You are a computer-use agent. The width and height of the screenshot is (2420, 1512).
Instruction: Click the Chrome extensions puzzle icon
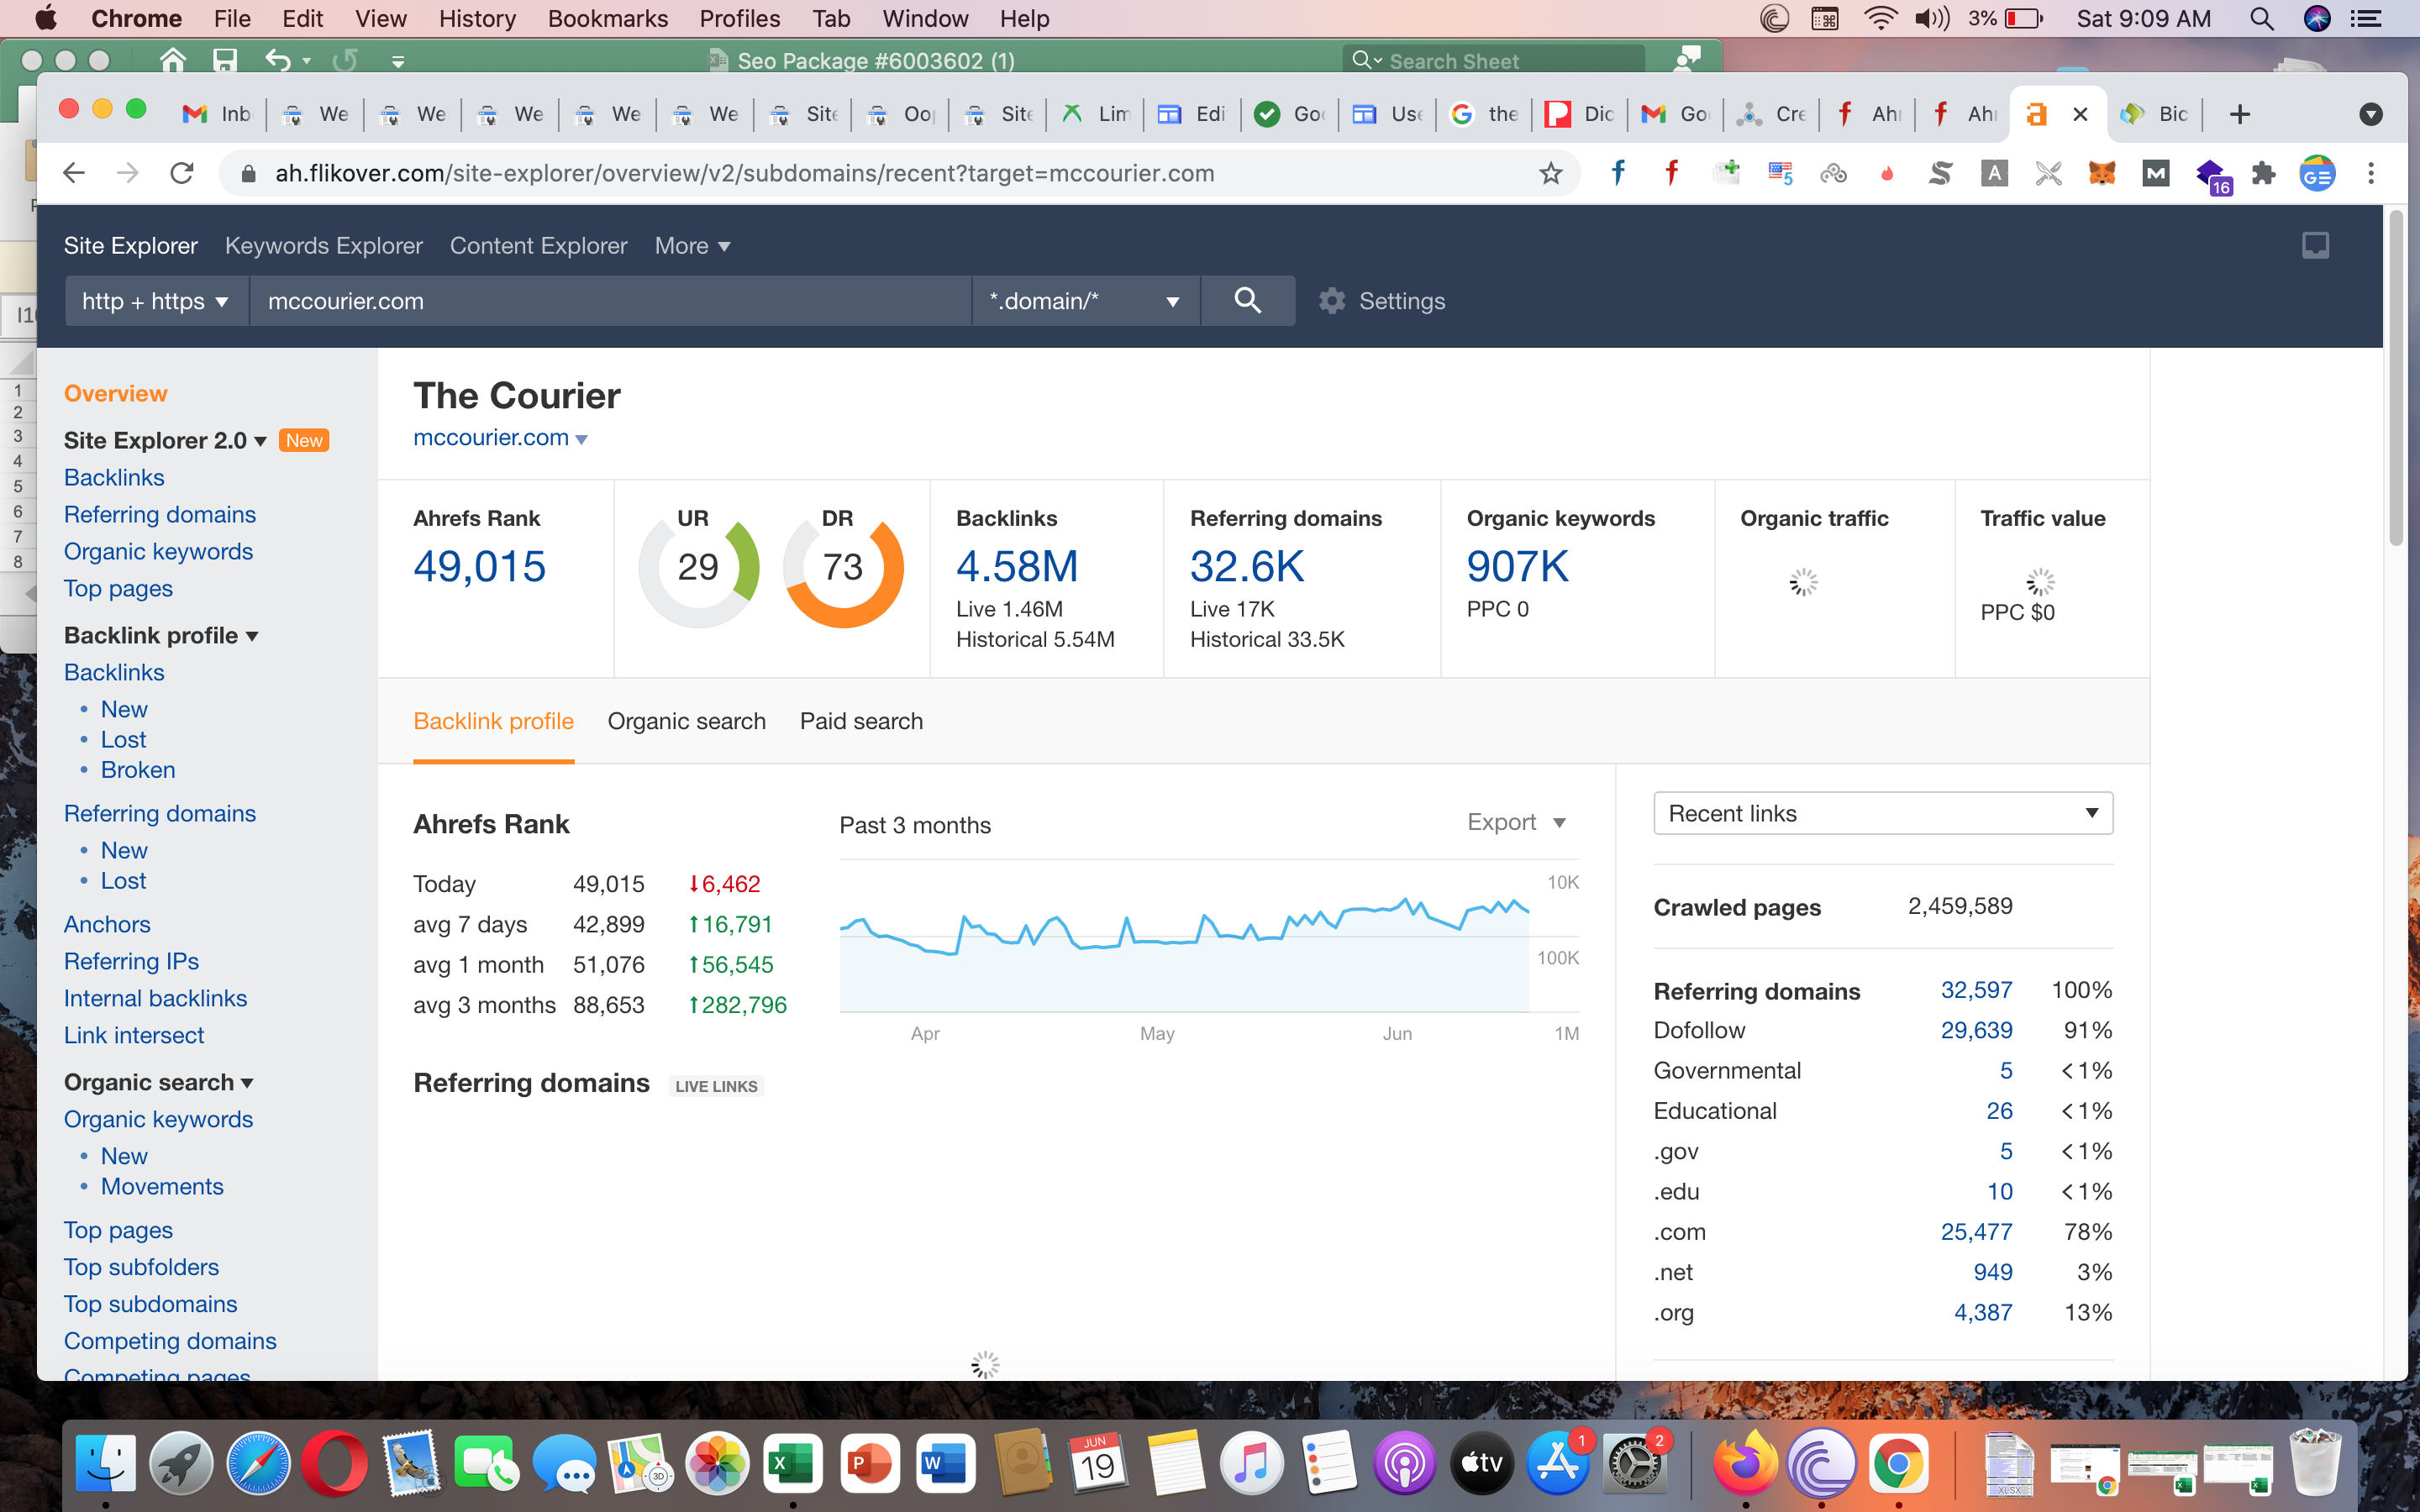[2263, 173]
